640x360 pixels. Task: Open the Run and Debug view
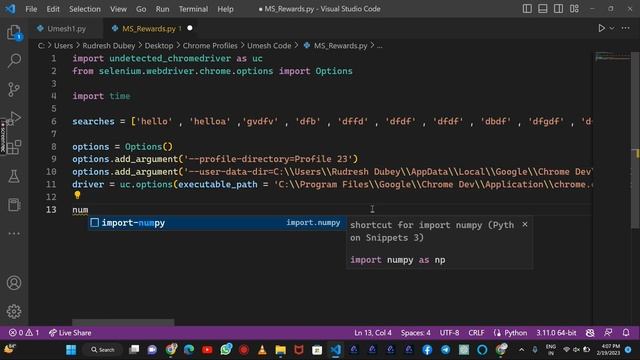click(14, 118)
